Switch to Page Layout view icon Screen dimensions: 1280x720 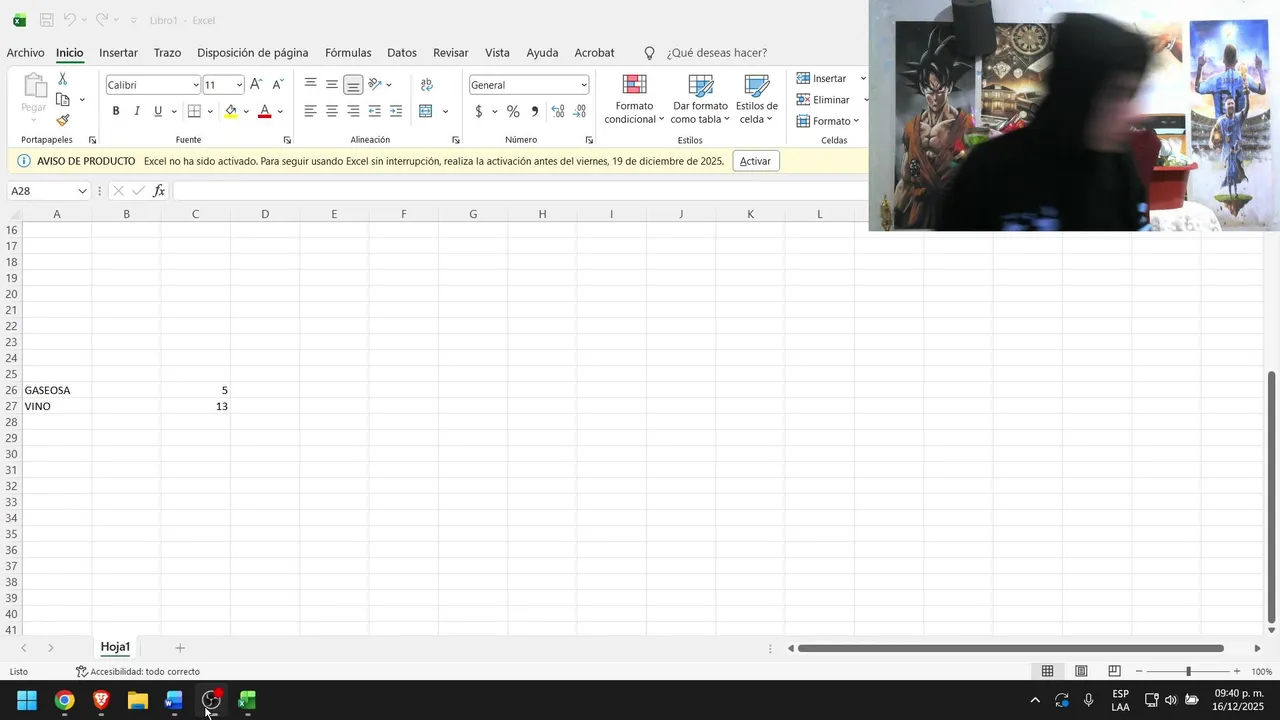[1081, 671]
